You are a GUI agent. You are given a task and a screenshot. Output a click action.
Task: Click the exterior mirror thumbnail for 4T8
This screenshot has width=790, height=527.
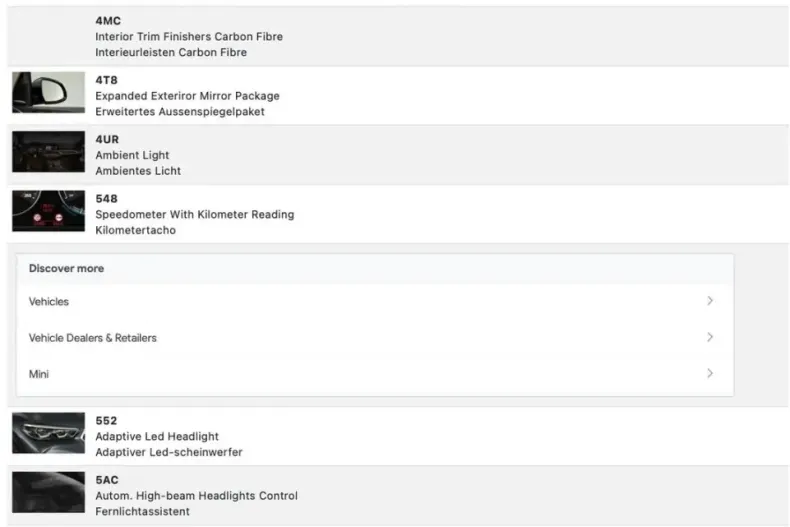(48, 92)
